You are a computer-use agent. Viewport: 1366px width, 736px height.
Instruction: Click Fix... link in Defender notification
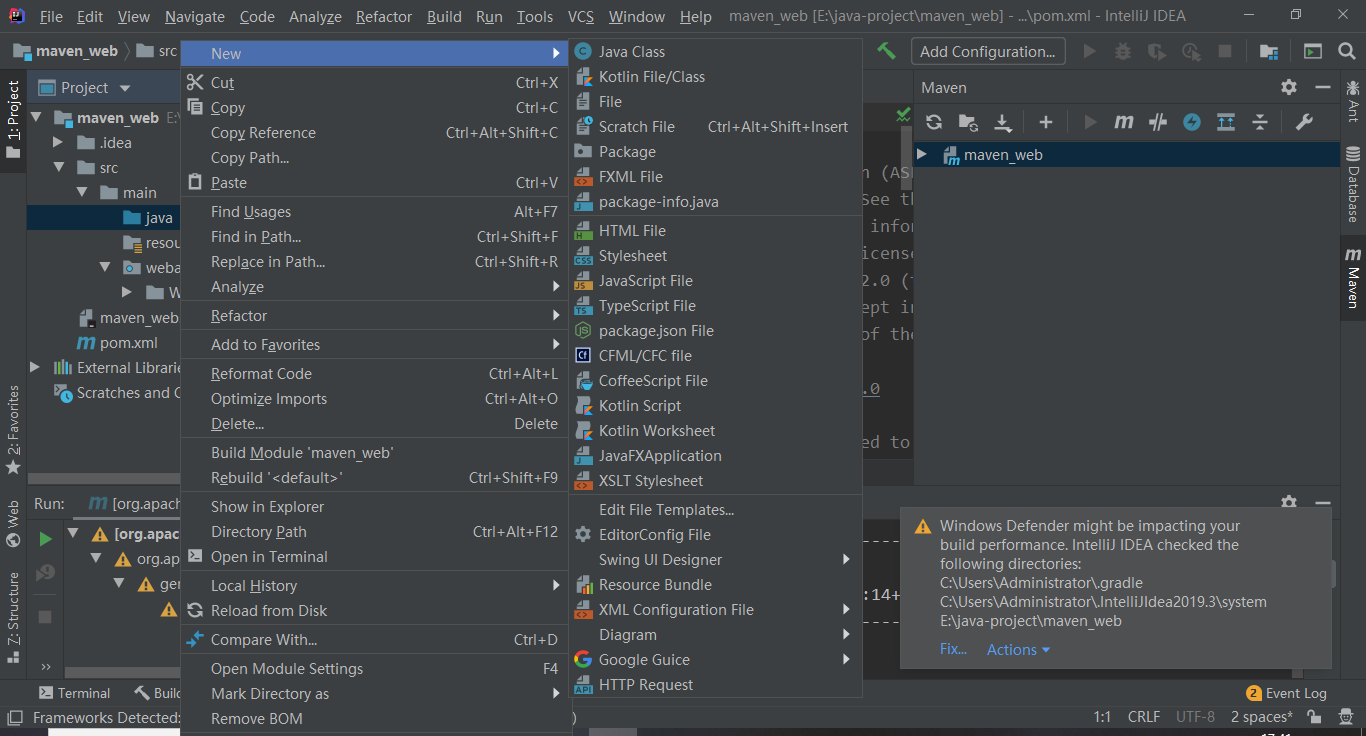[x=953, y=650]
